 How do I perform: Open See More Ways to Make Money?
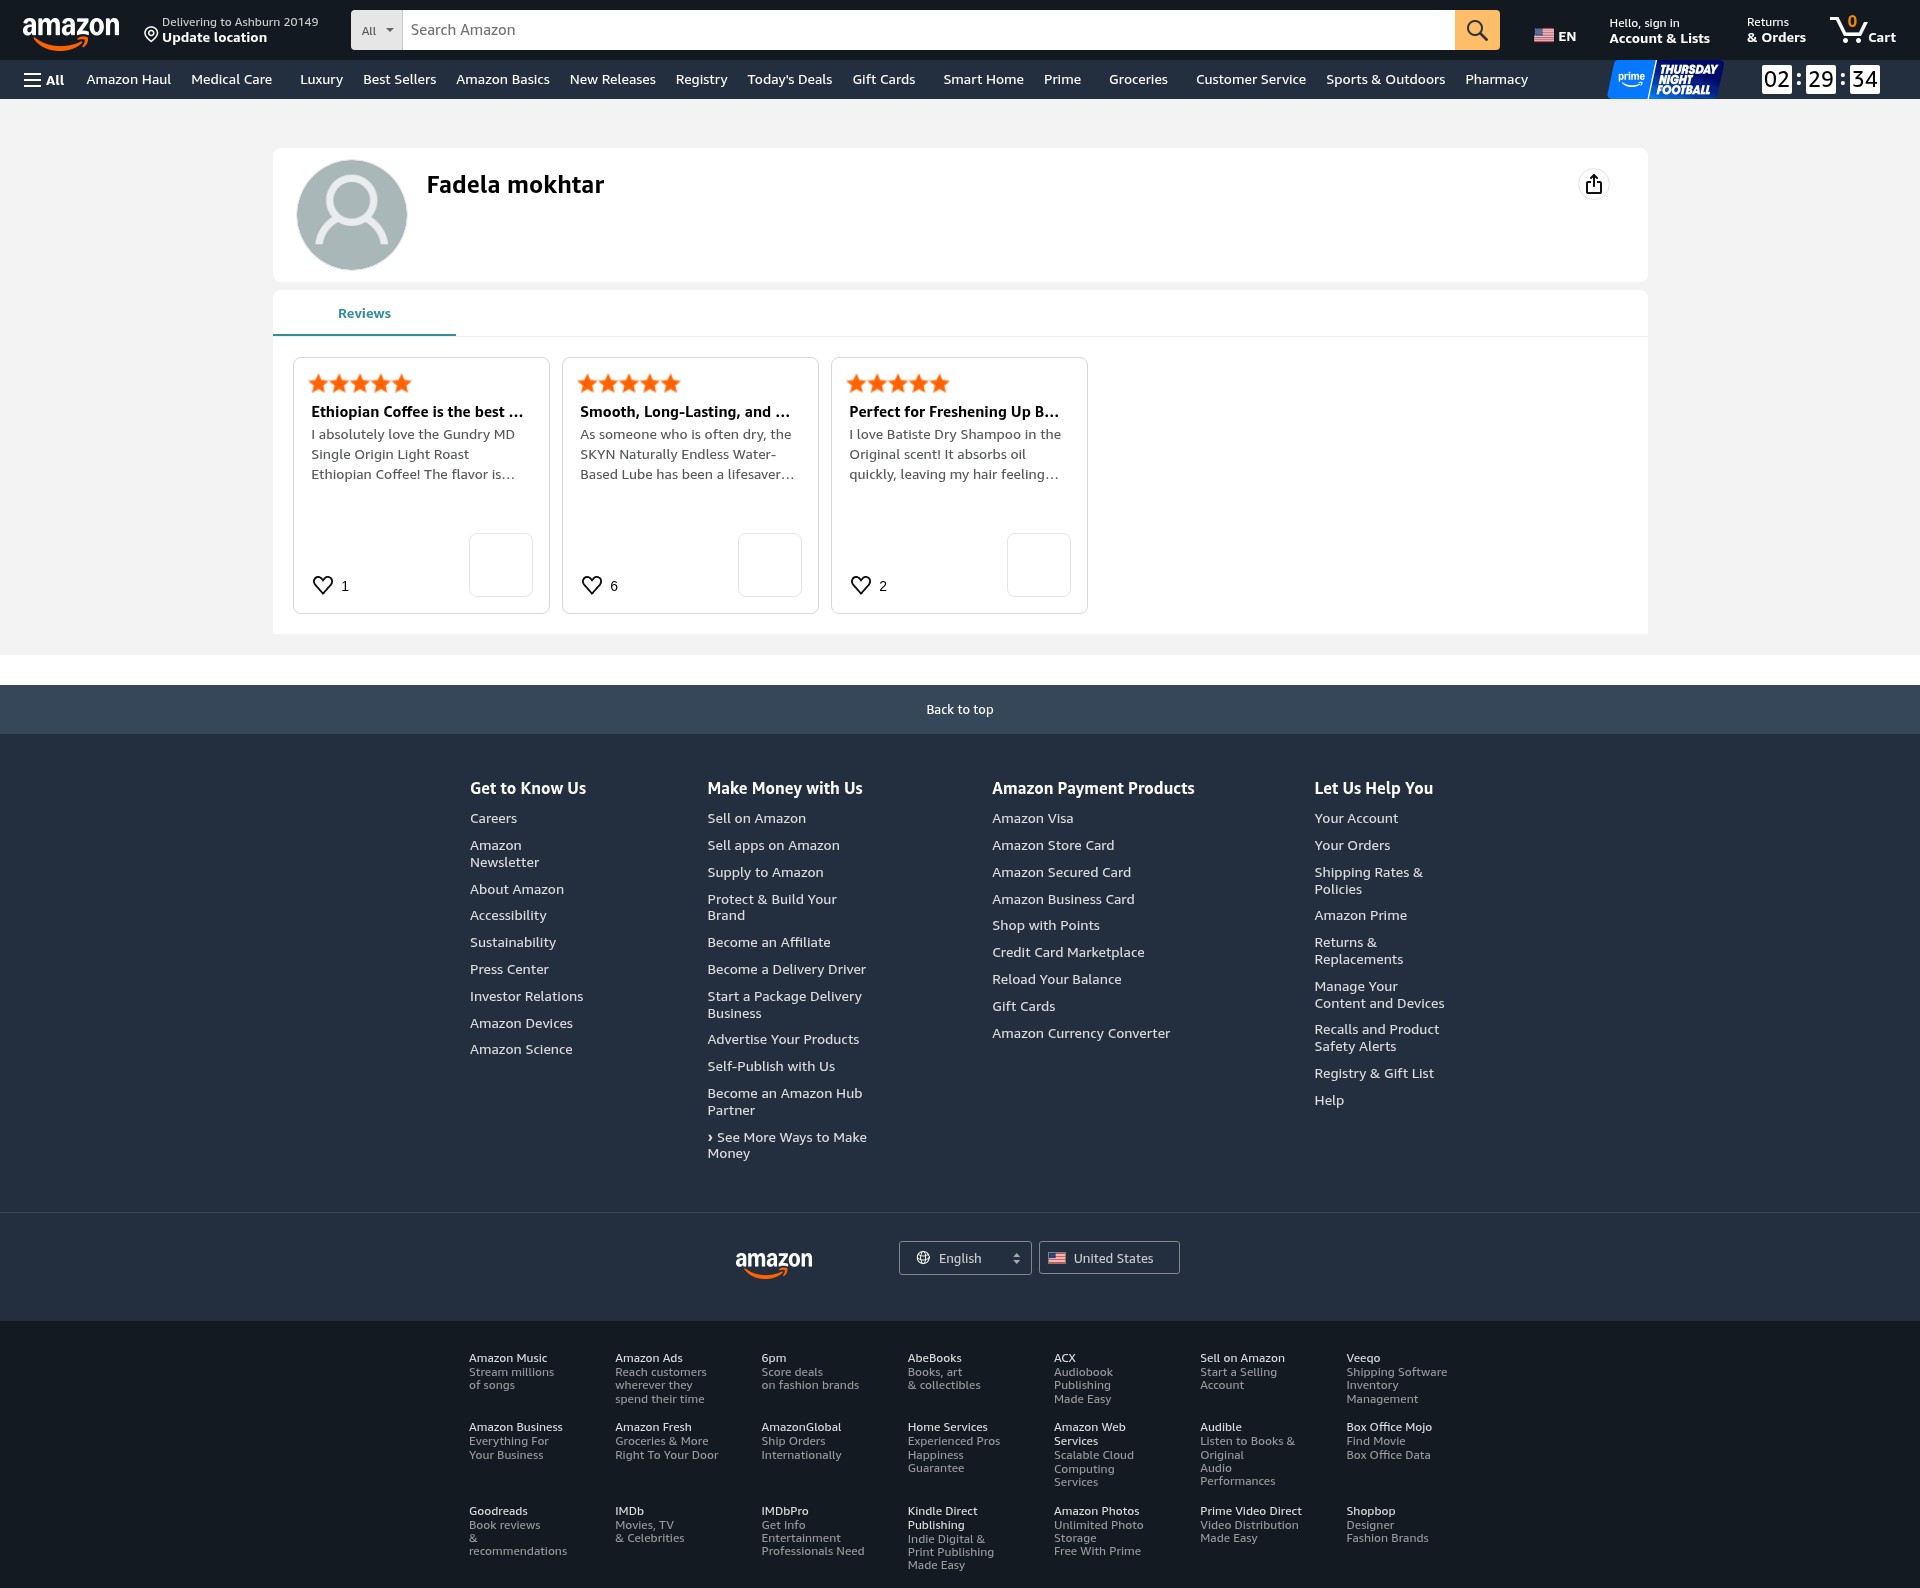pyautogui.click(x=787, y=1145)
